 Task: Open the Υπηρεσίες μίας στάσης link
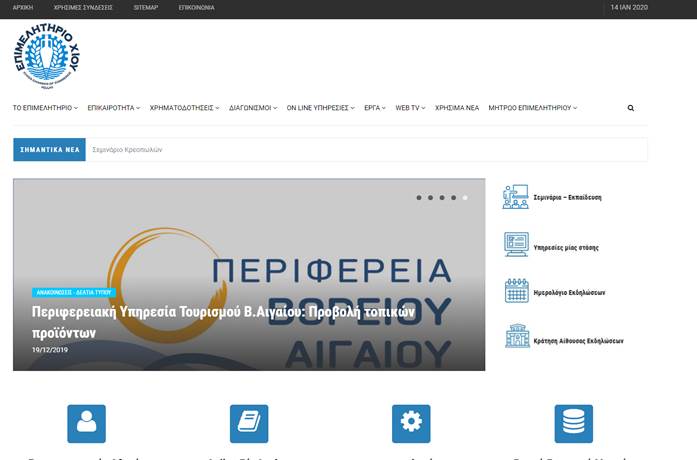pyautogui.click(x=566, y=248)
